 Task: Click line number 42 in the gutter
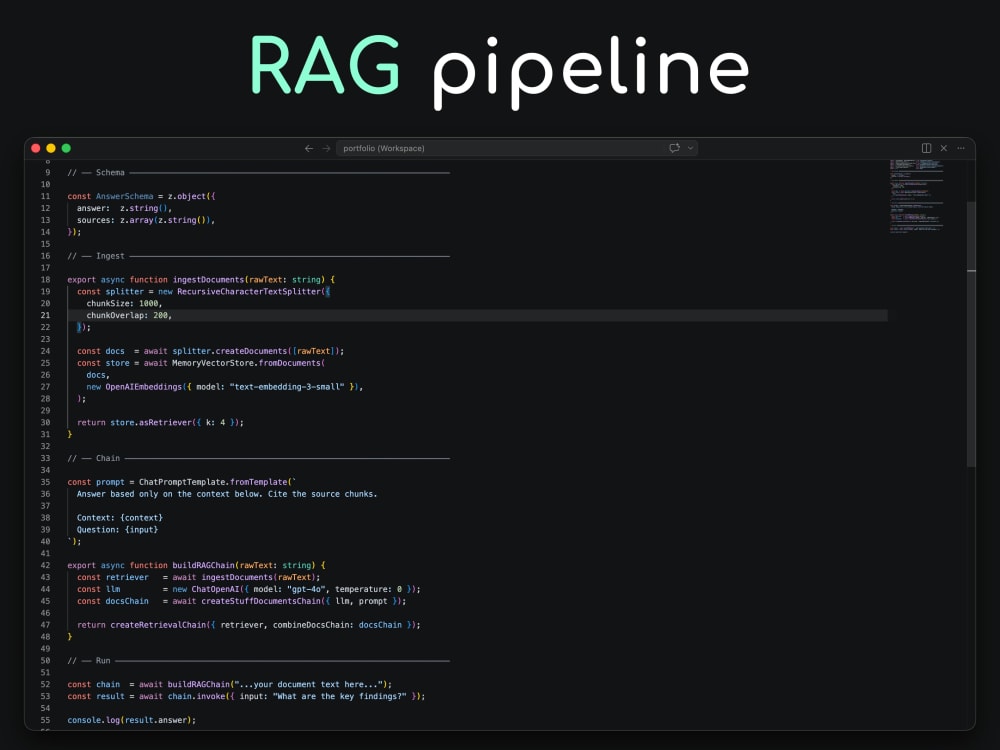tap(45, 565)
